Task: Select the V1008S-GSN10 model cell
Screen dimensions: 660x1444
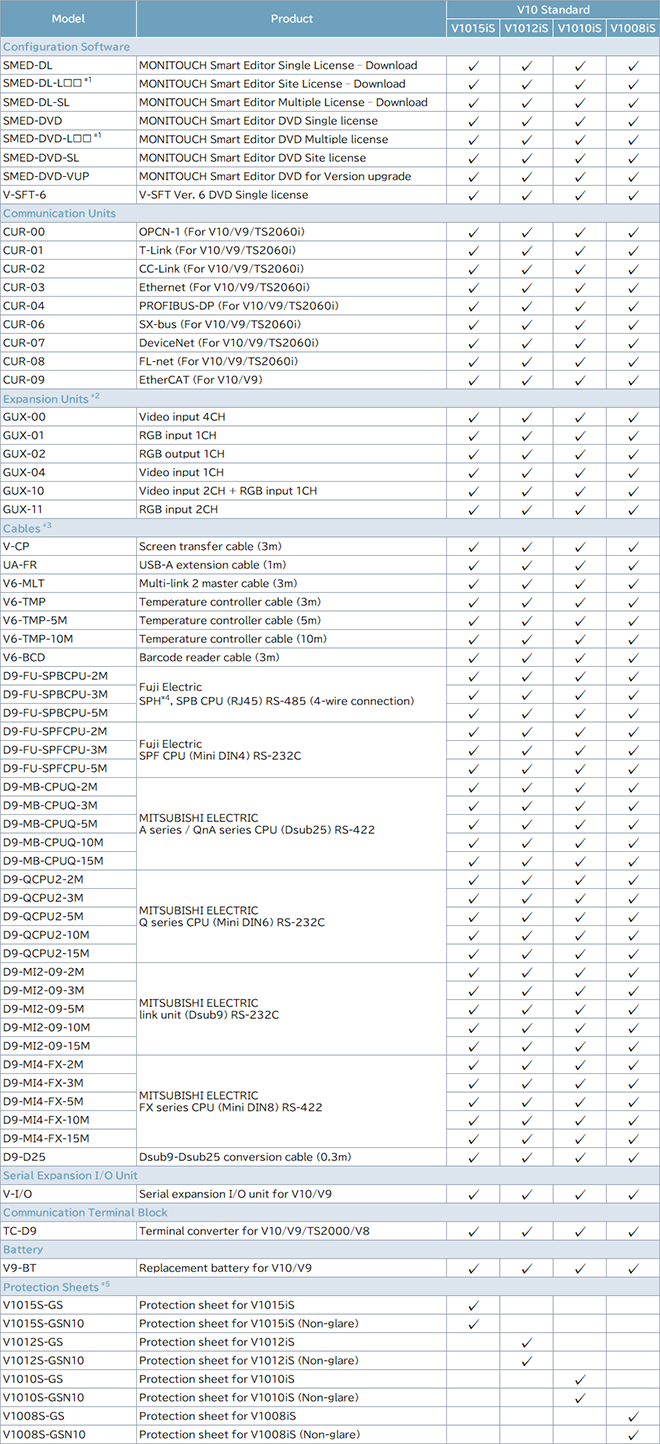Action: coord(68,1434)
